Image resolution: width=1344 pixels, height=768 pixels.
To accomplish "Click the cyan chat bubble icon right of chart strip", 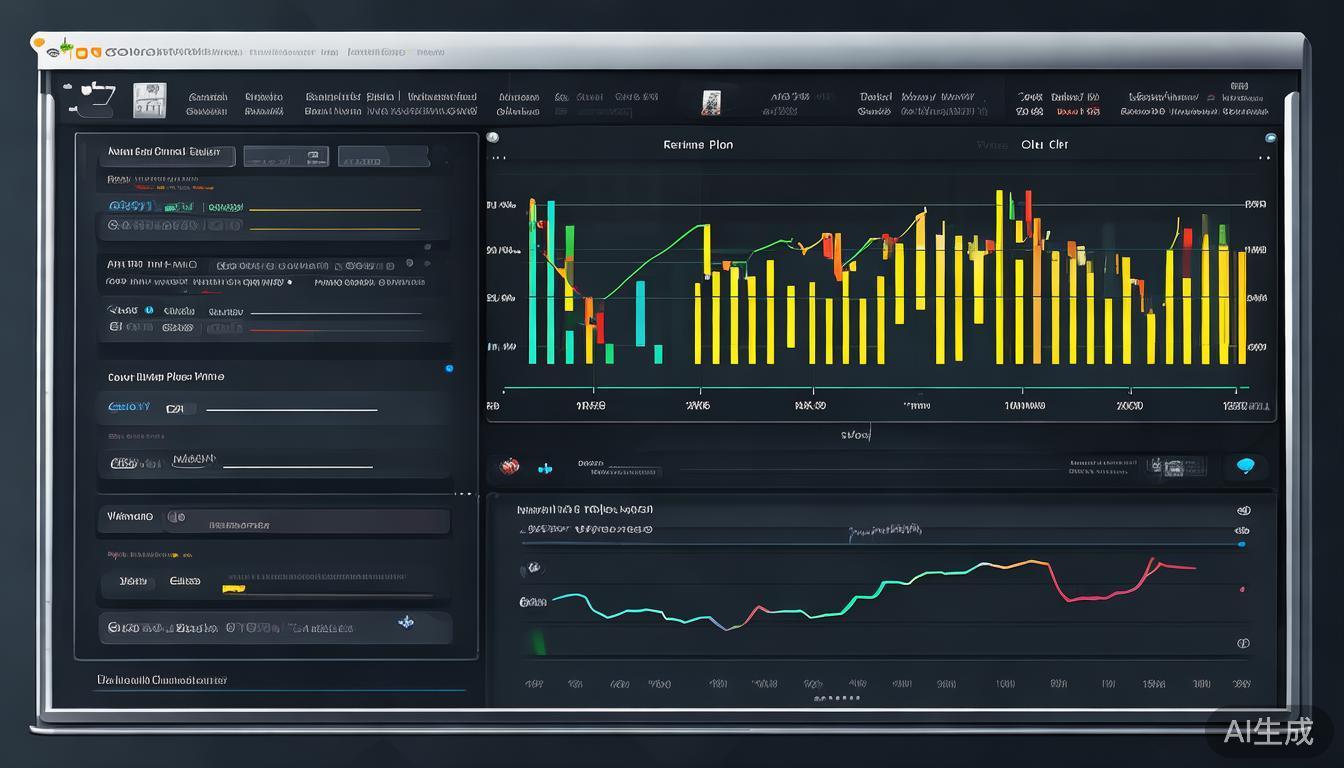I will click(1245, 466).
